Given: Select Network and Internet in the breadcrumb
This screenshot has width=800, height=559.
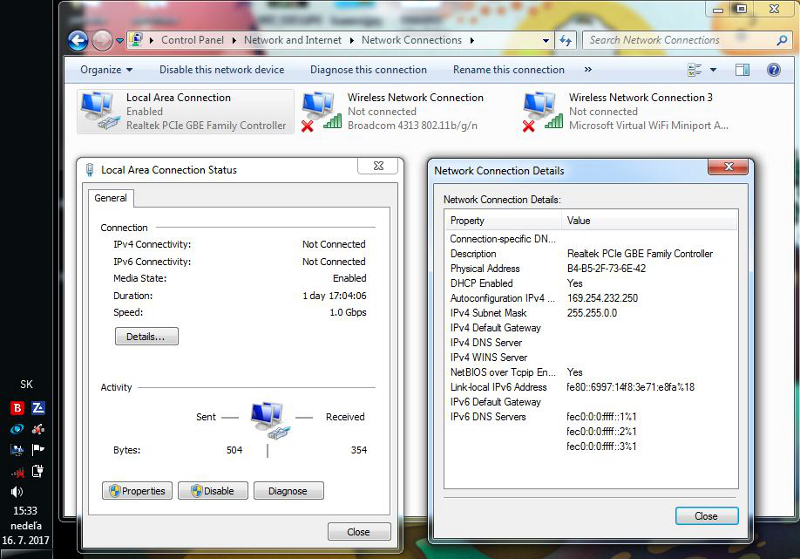Looking at the screenshot, I should point(292,40).
